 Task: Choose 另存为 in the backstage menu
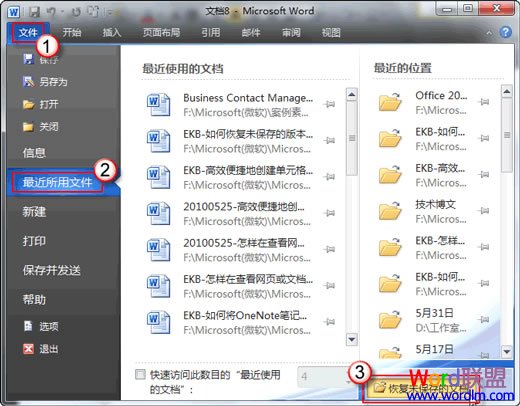45,82
